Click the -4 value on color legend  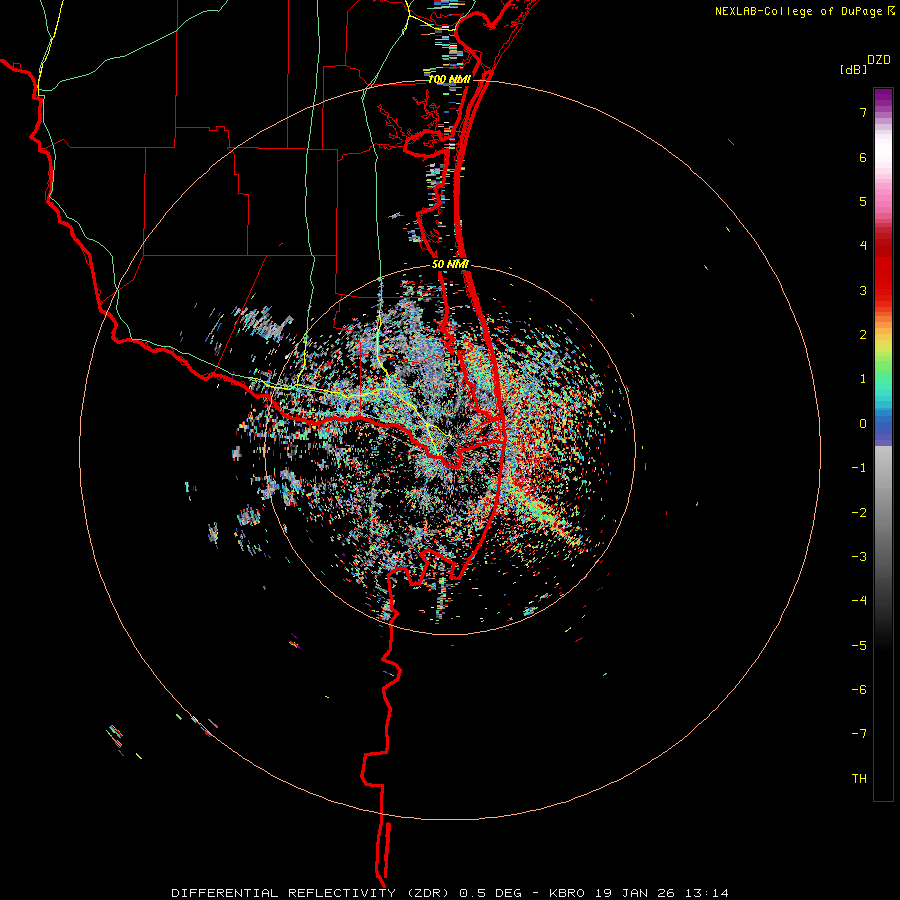(x=859, y=601)
